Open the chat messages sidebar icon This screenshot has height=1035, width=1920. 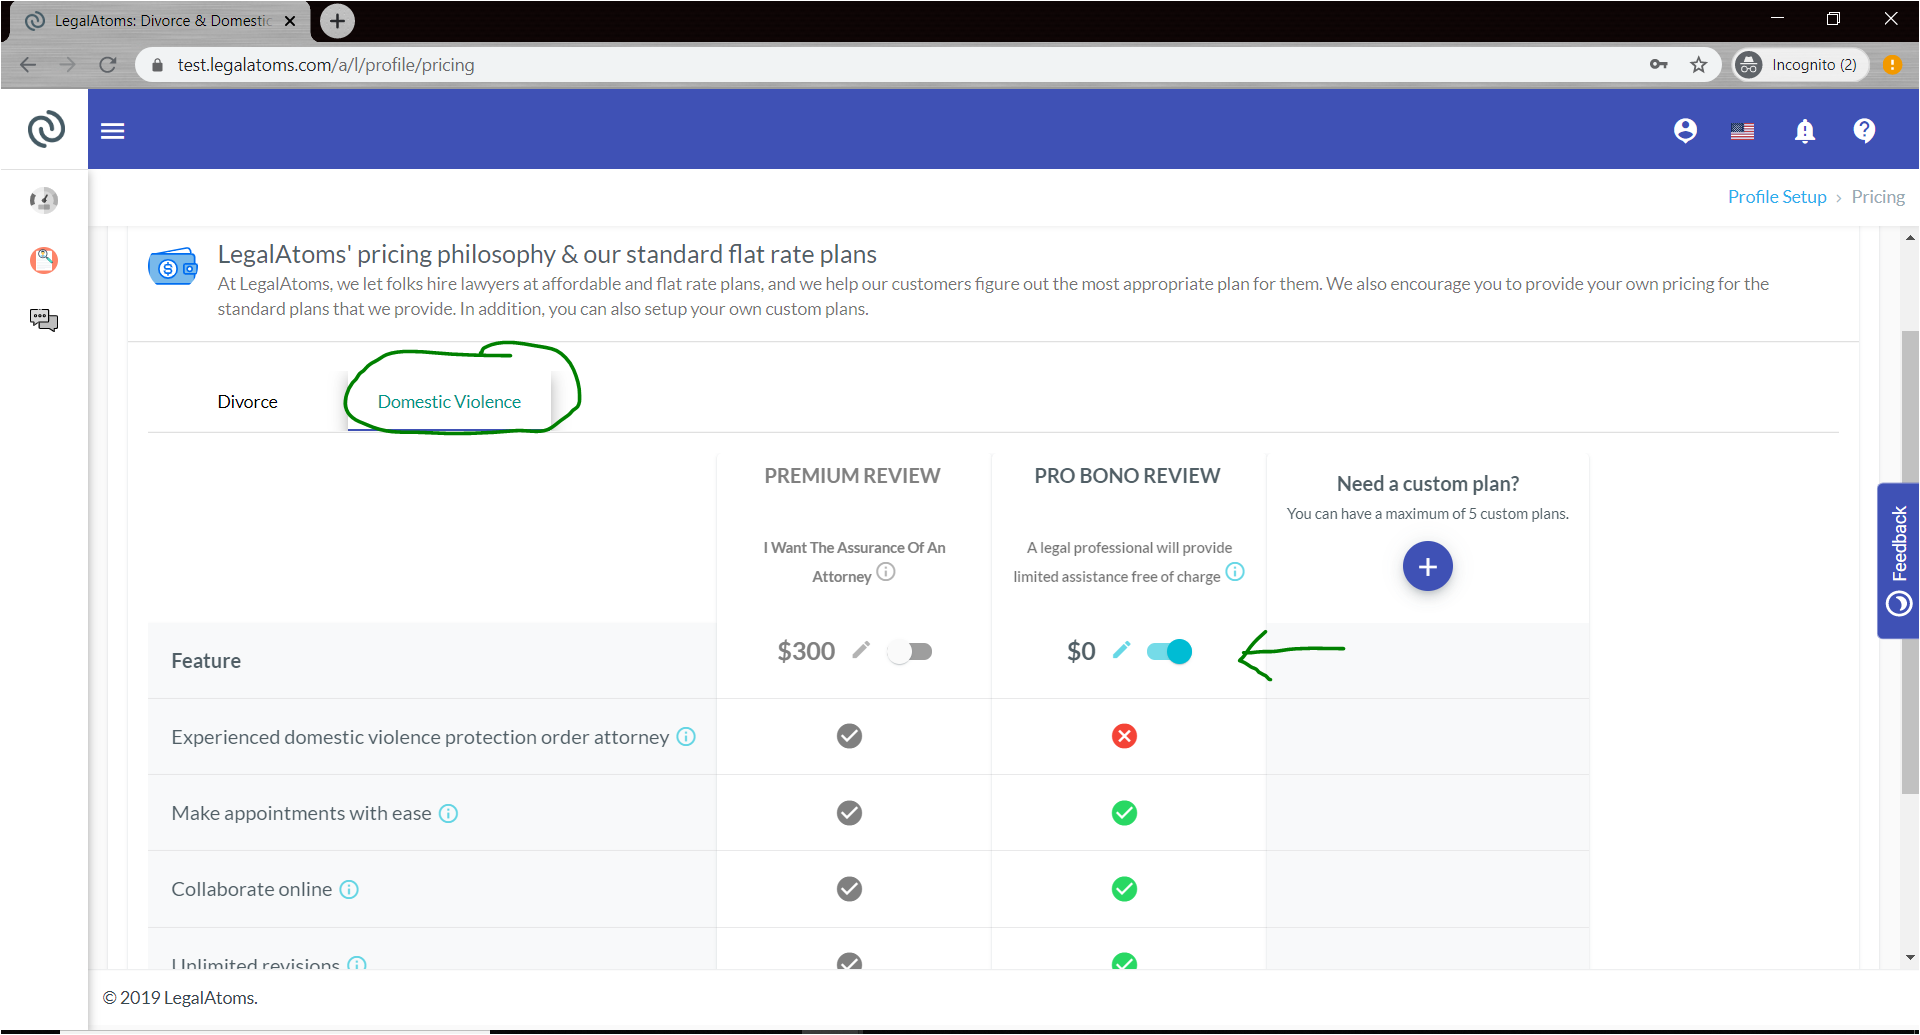click(x=44, y=320)
